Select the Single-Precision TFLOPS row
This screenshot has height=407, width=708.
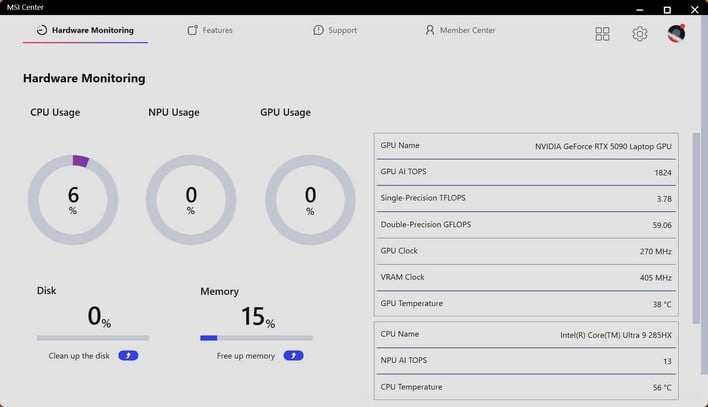point(526,198)
